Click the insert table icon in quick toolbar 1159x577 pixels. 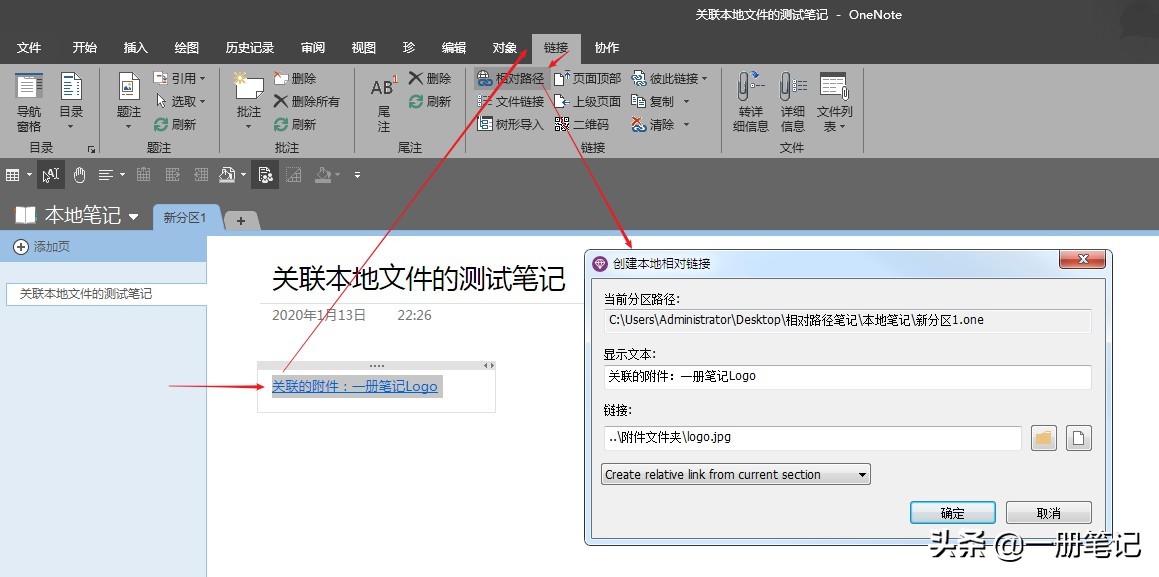pyautogui.click(x=13, y=175)
